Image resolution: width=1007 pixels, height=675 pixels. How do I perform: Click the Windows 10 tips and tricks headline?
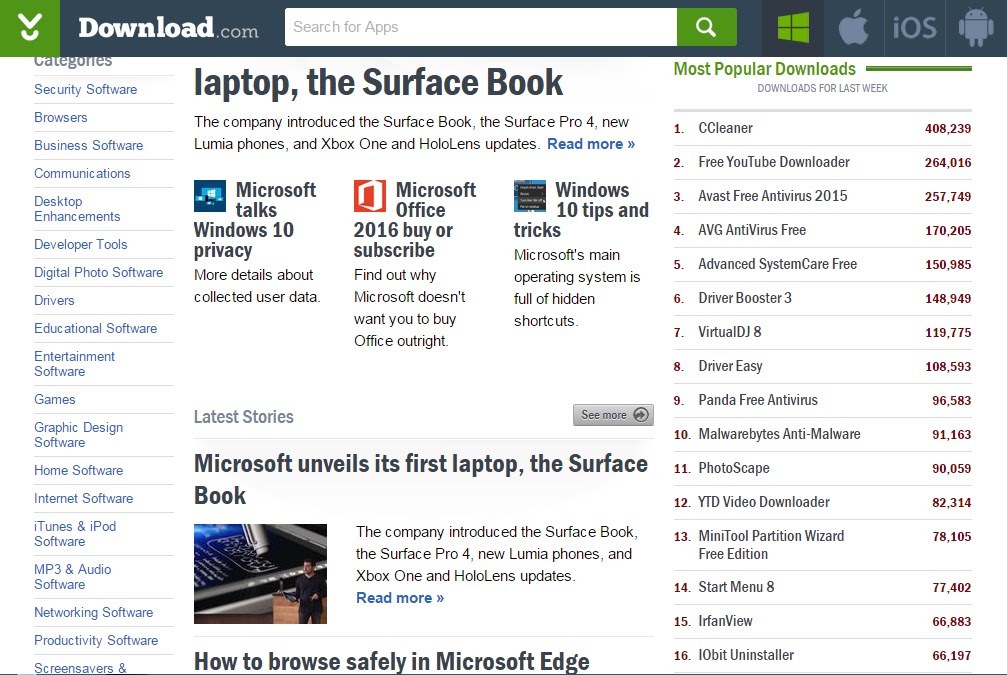[x=581, y=210]
